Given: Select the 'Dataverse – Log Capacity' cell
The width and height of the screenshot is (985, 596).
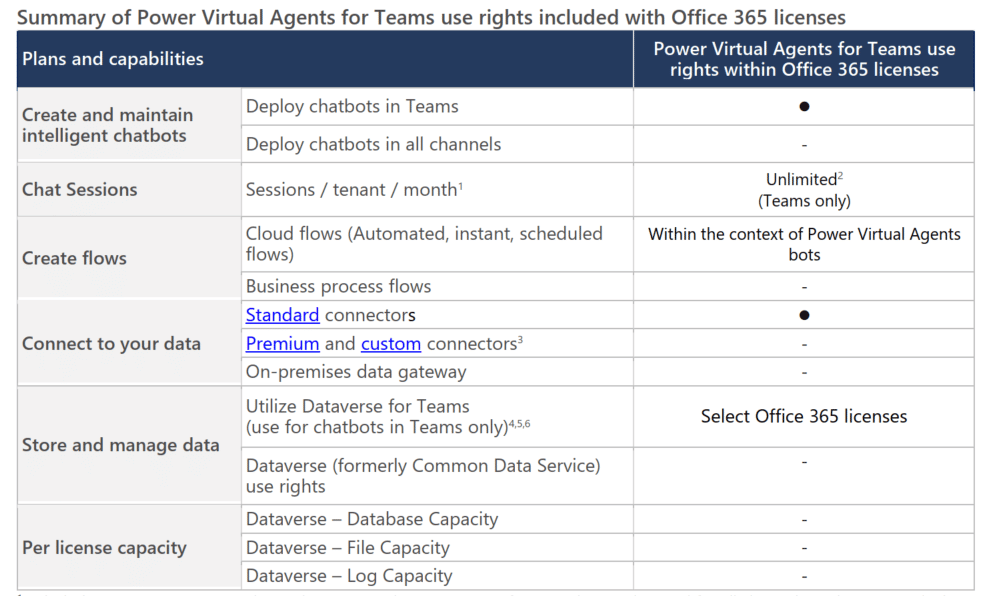Looking at the screenshot, I should [437, 576].
